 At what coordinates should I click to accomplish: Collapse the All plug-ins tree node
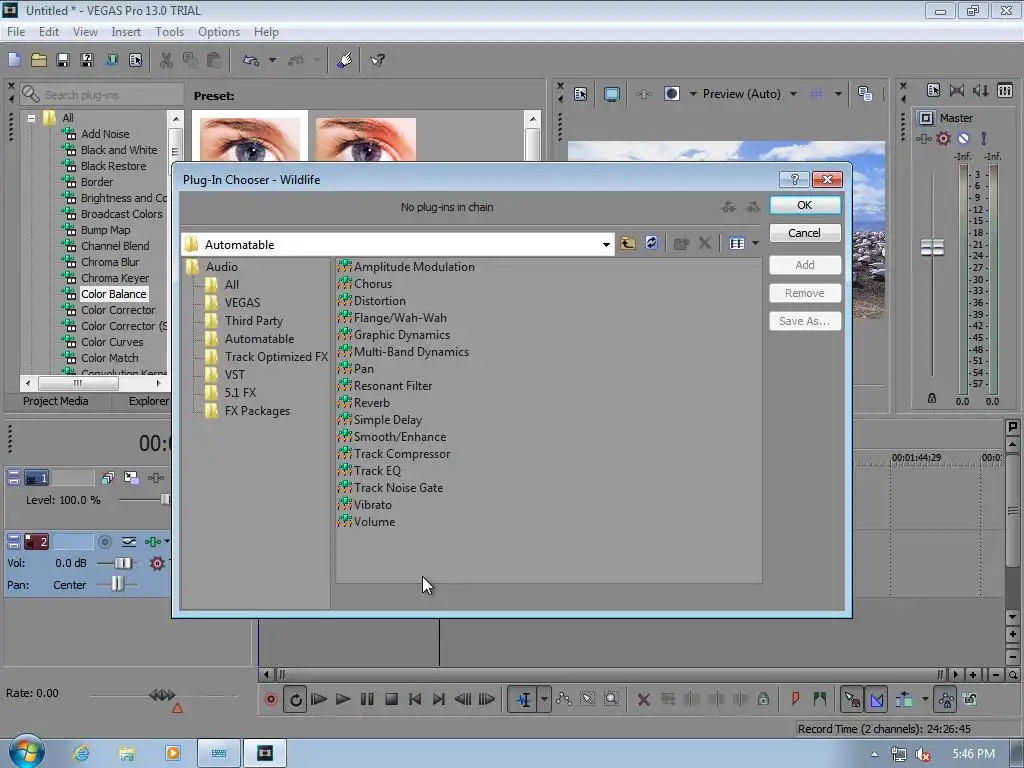[x=31, y=118]
